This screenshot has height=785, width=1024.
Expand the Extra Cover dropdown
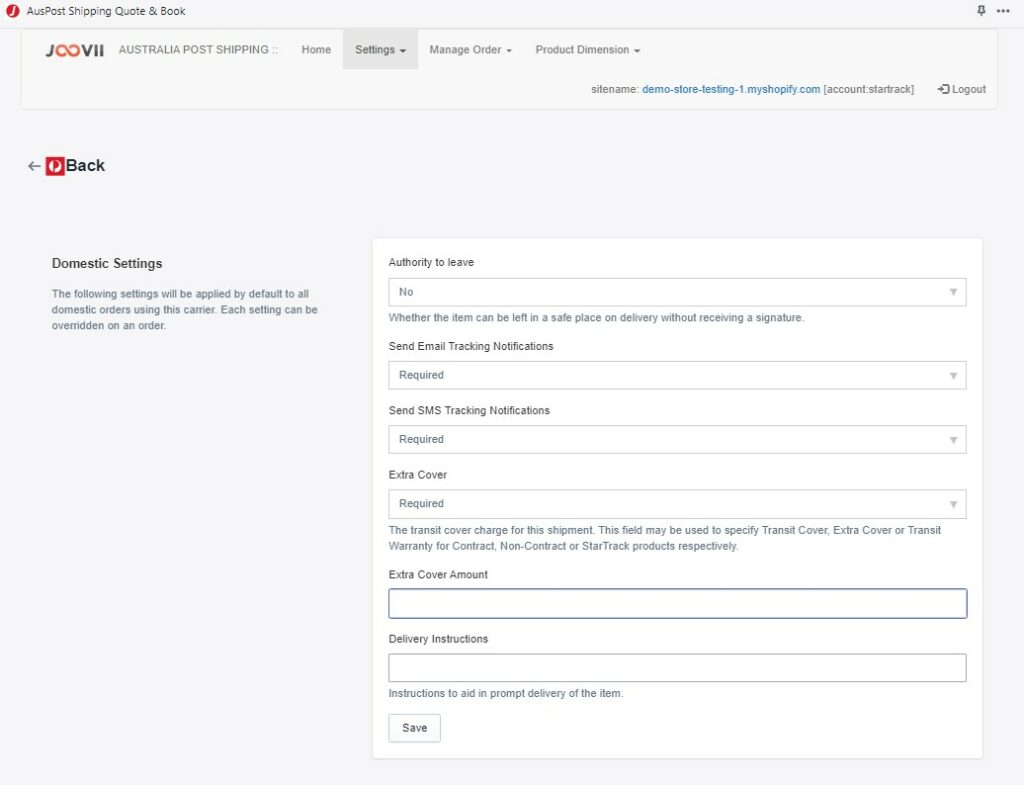677,504
